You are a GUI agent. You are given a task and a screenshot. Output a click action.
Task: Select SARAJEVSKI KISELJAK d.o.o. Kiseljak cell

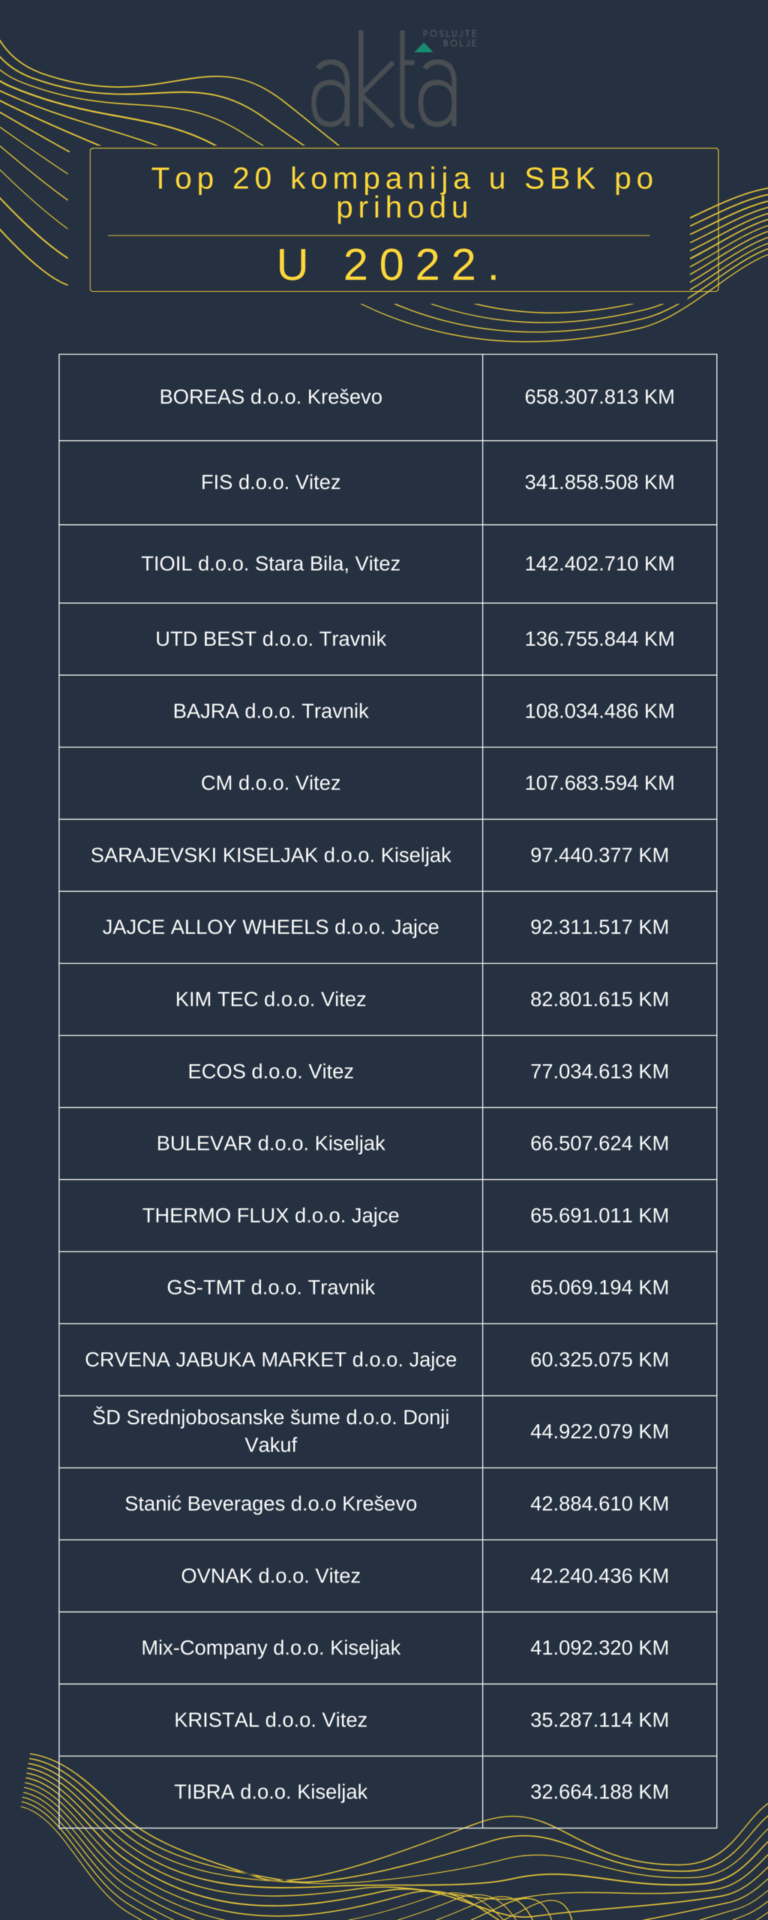[271, 855]
